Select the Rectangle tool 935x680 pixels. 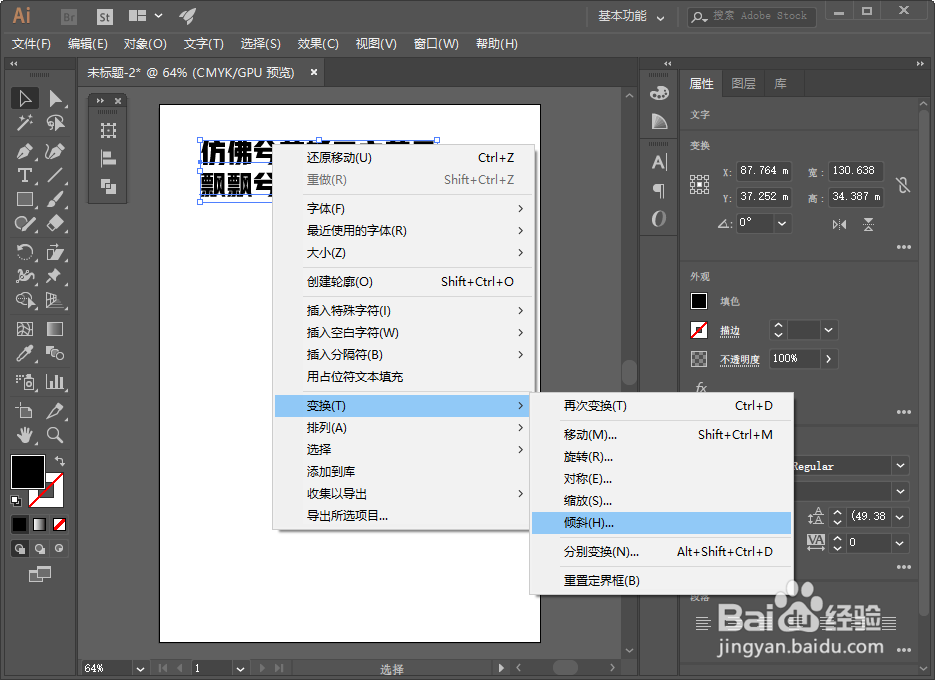25,199
